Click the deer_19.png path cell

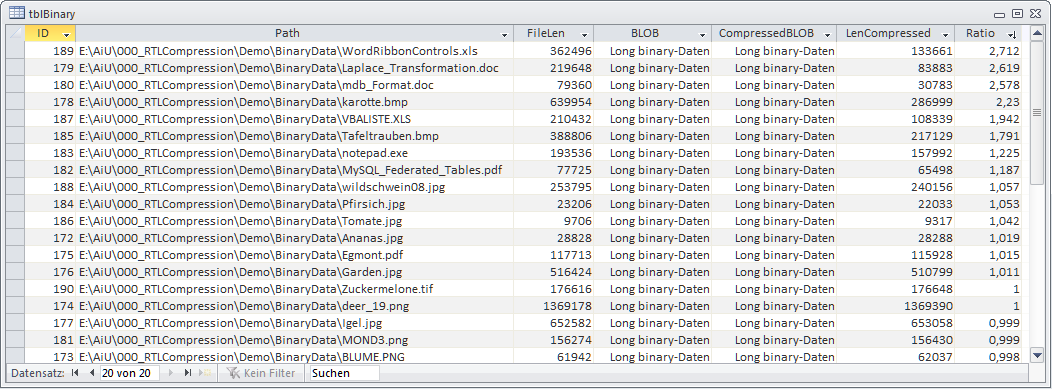point(295,306)
